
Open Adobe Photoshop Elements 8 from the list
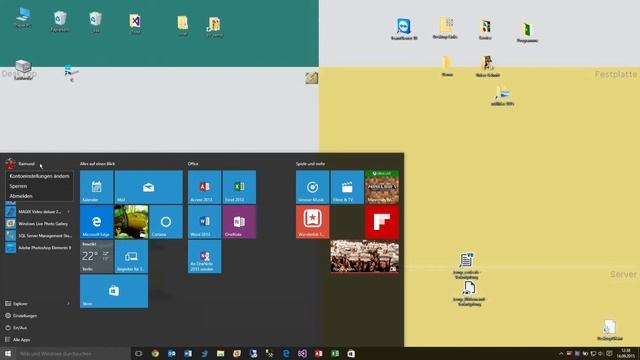tap(39, 247)
